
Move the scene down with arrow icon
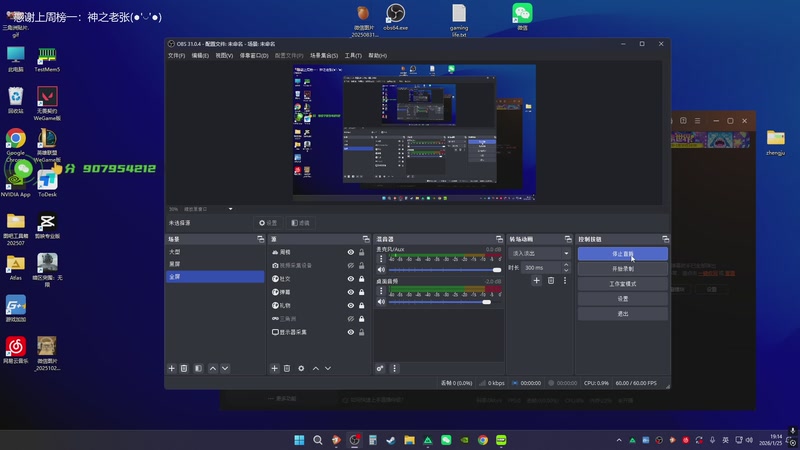(225, 368)
